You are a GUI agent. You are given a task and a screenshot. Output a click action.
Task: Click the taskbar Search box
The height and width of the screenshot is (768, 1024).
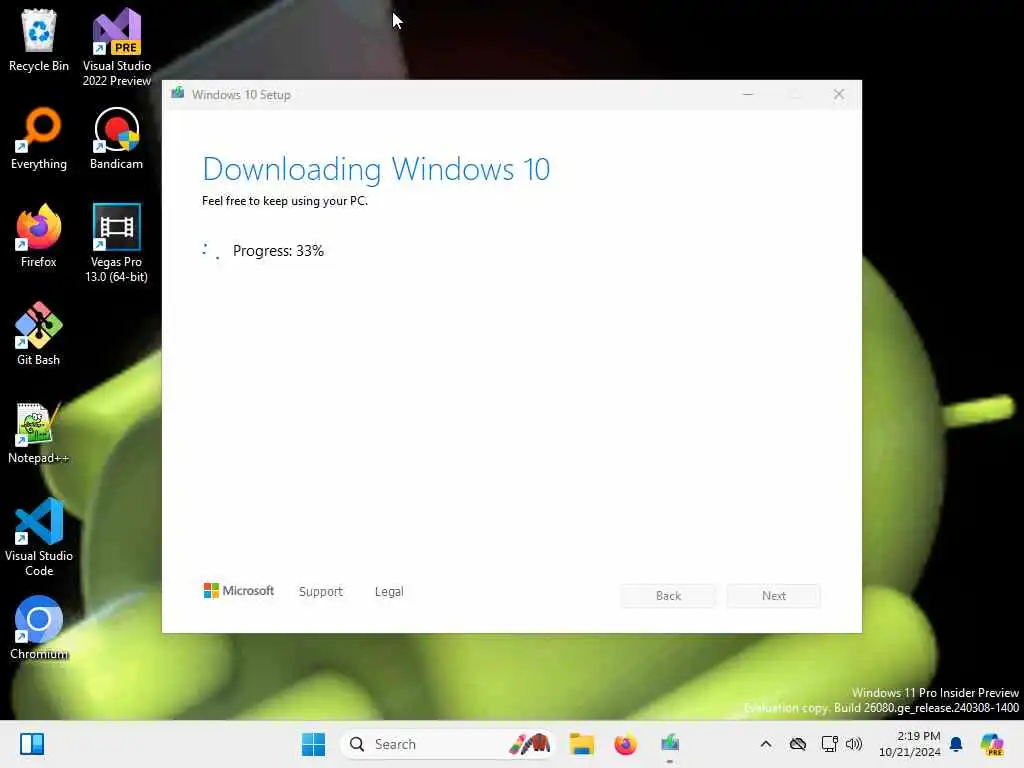coord(447,744)
